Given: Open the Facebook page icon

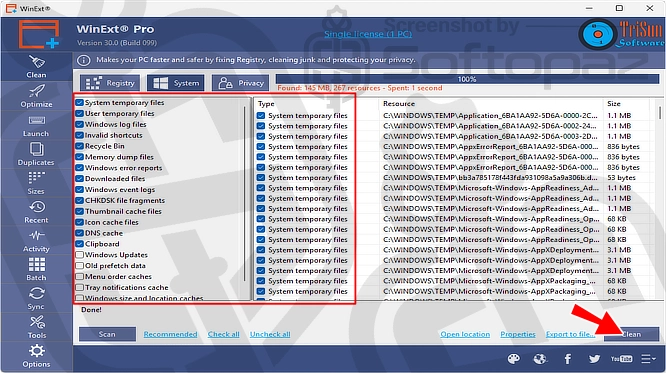Looking at the screenshot, I should click(x=567, y=359).
